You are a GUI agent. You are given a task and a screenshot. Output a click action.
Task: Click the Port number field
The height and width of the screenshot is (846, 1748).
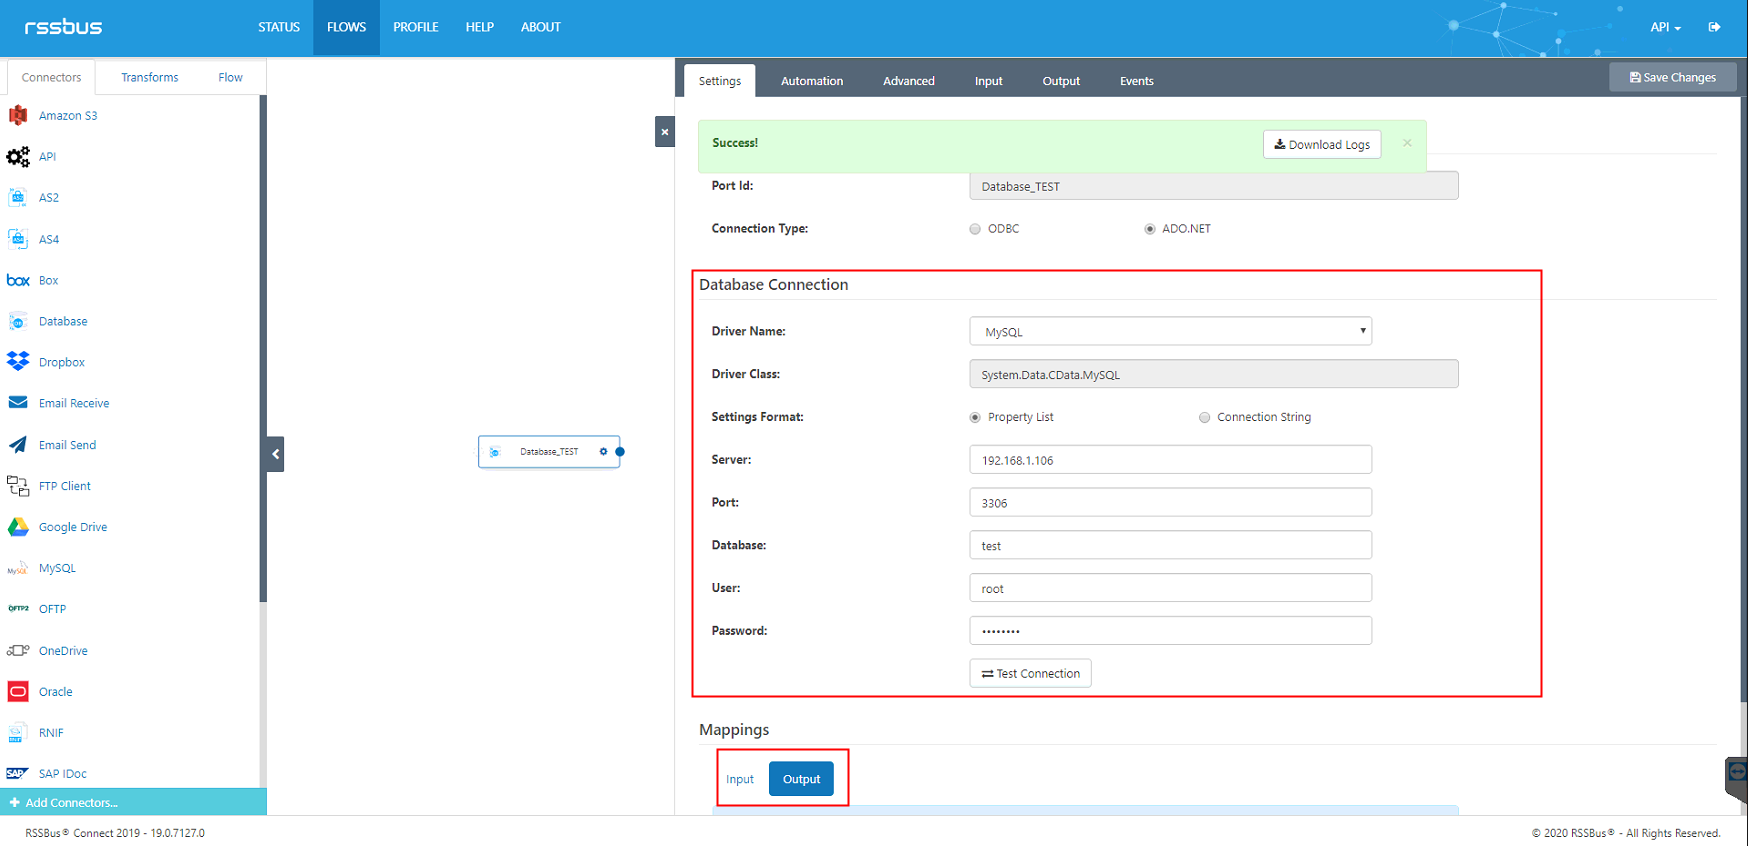(x=1170, y=503)
